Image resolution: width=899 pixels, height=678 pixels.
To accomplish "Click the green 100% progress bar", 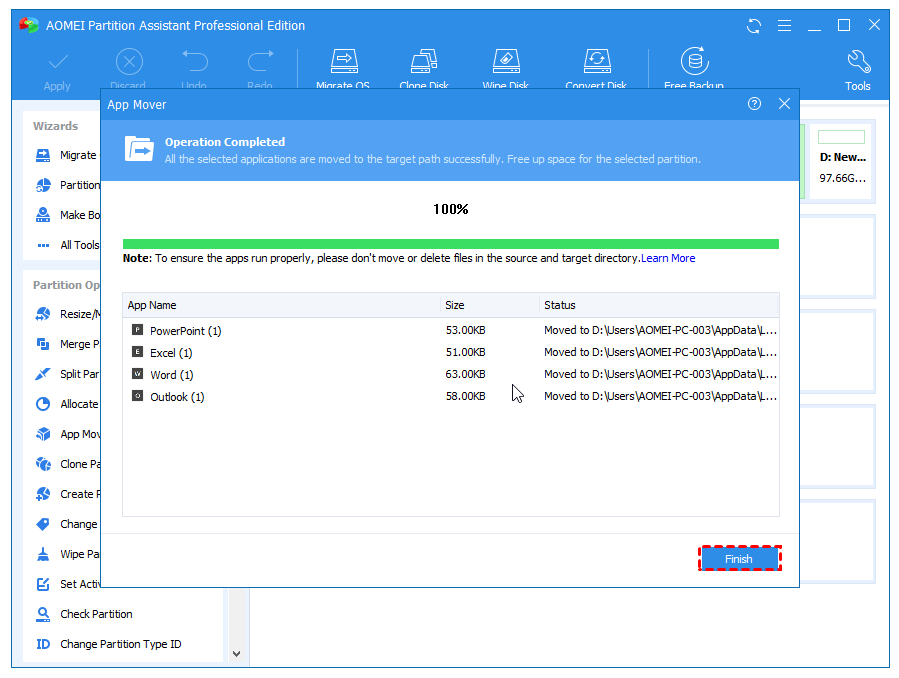I will tap(451, 244).
